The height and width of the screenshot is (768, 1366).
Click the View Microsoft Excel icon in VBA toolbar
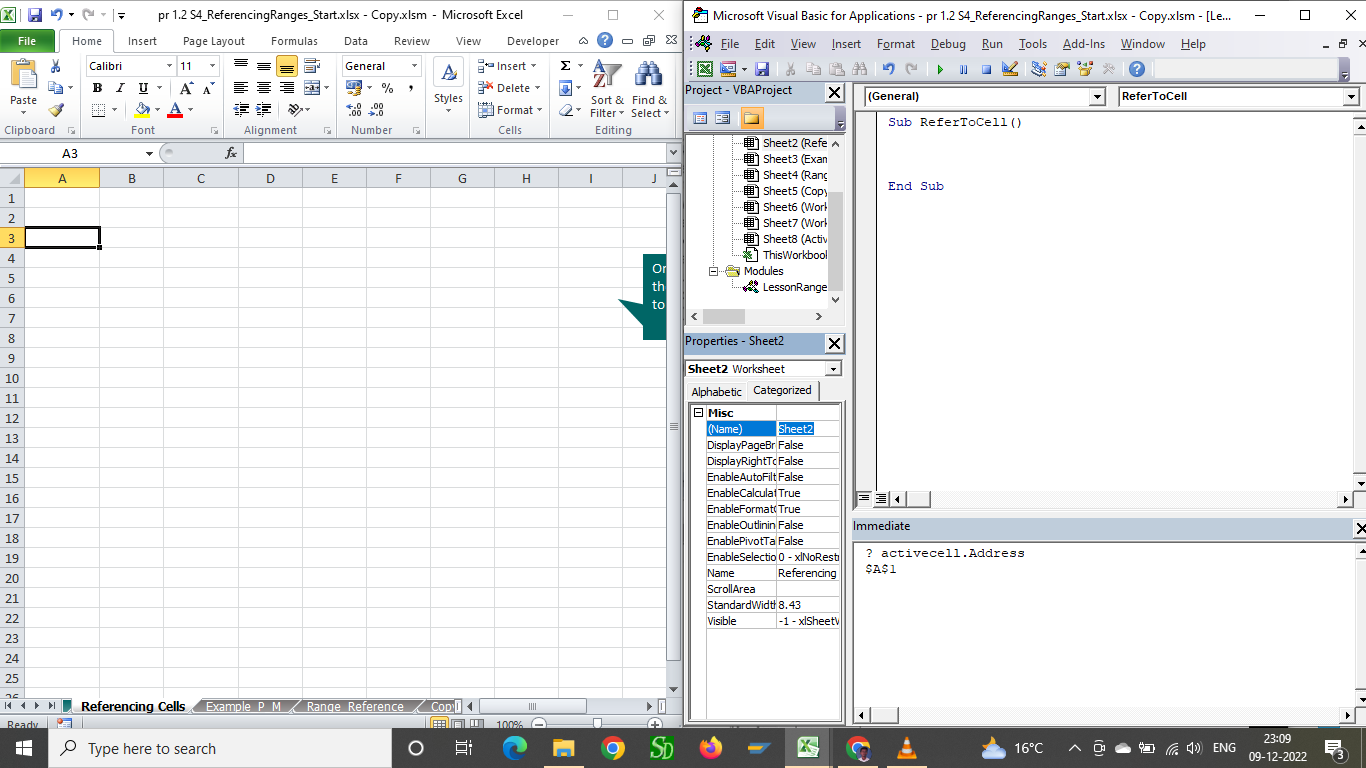click(x=705, y=69)
